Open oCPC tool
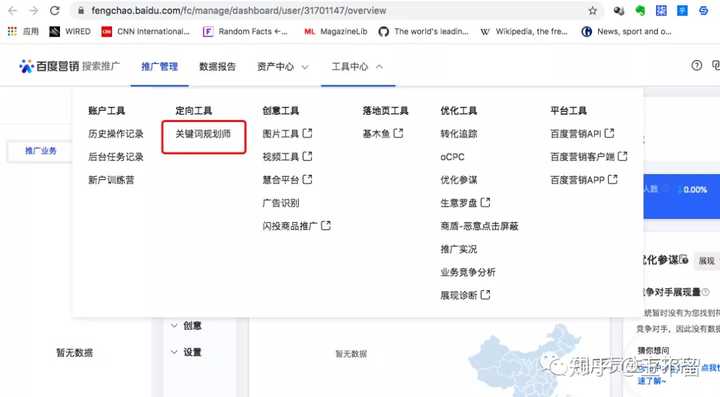 [x=452, y=157]
